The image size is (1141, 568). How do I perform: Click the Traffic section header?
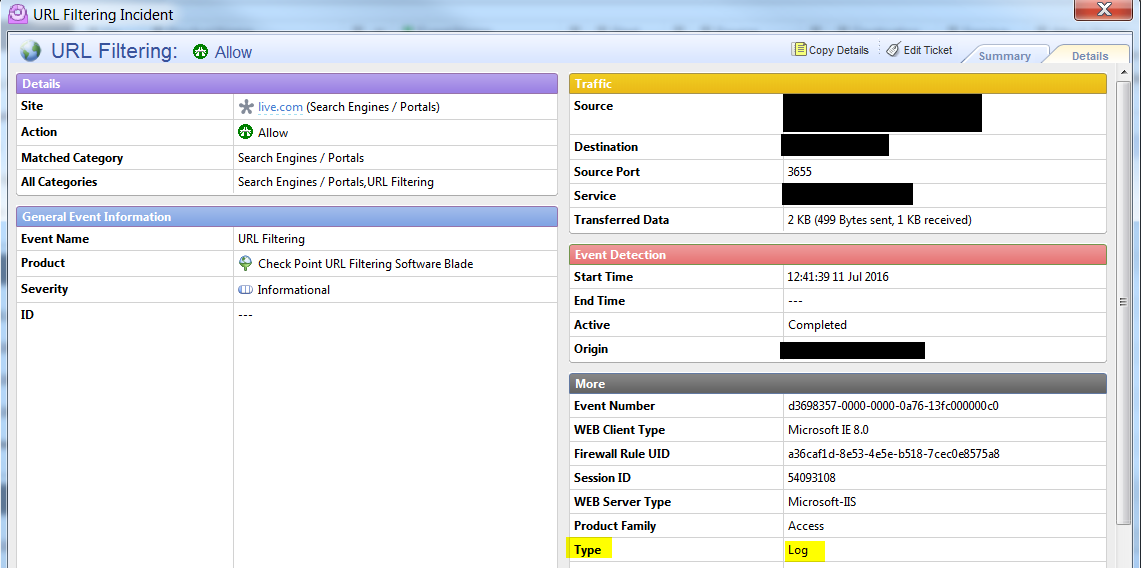pos(838,84)
